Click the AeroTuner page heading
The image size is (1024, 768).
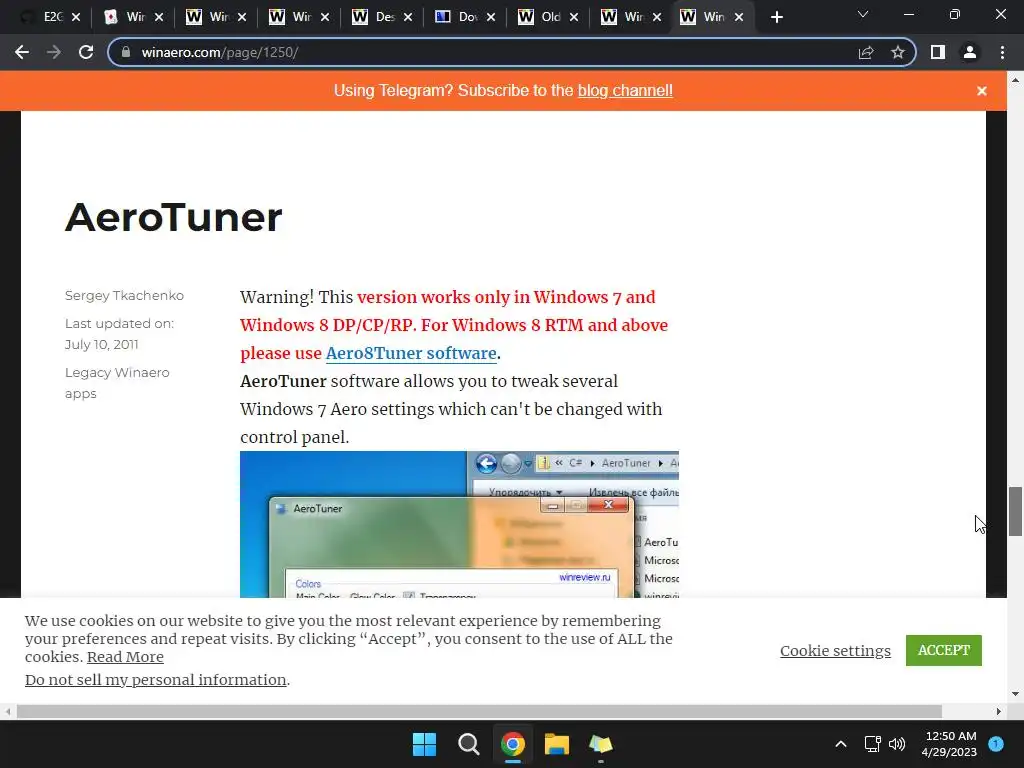coord(174,217)
